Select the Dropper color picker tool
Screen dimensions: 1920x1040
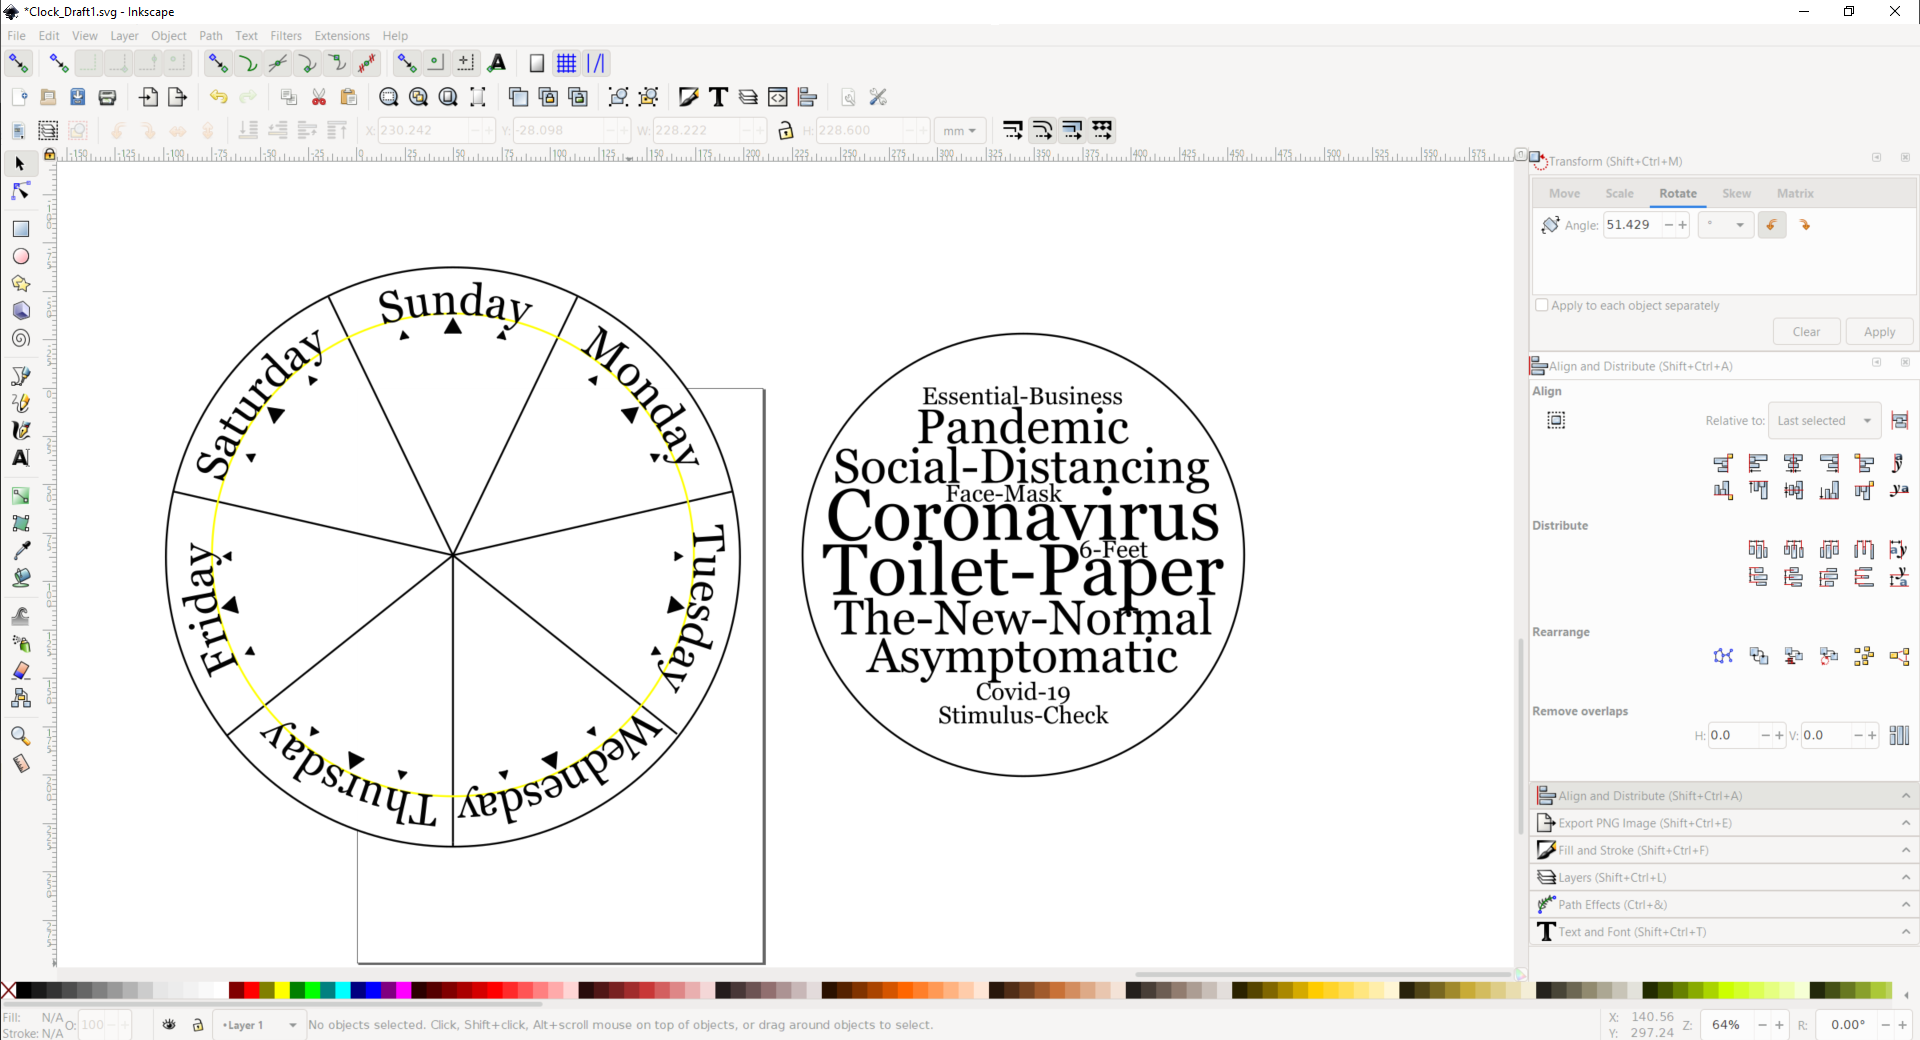point(20,550)
